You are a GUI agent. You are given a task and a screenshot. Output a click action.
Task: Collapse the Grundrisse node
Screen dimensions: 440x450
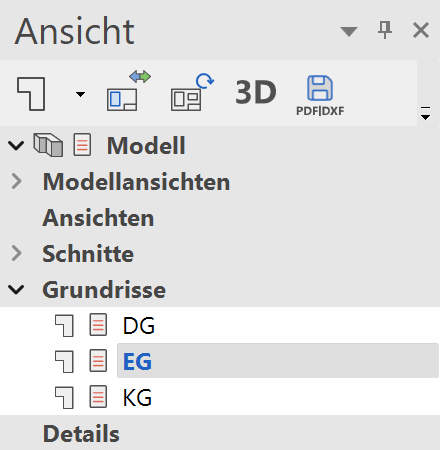16,290
